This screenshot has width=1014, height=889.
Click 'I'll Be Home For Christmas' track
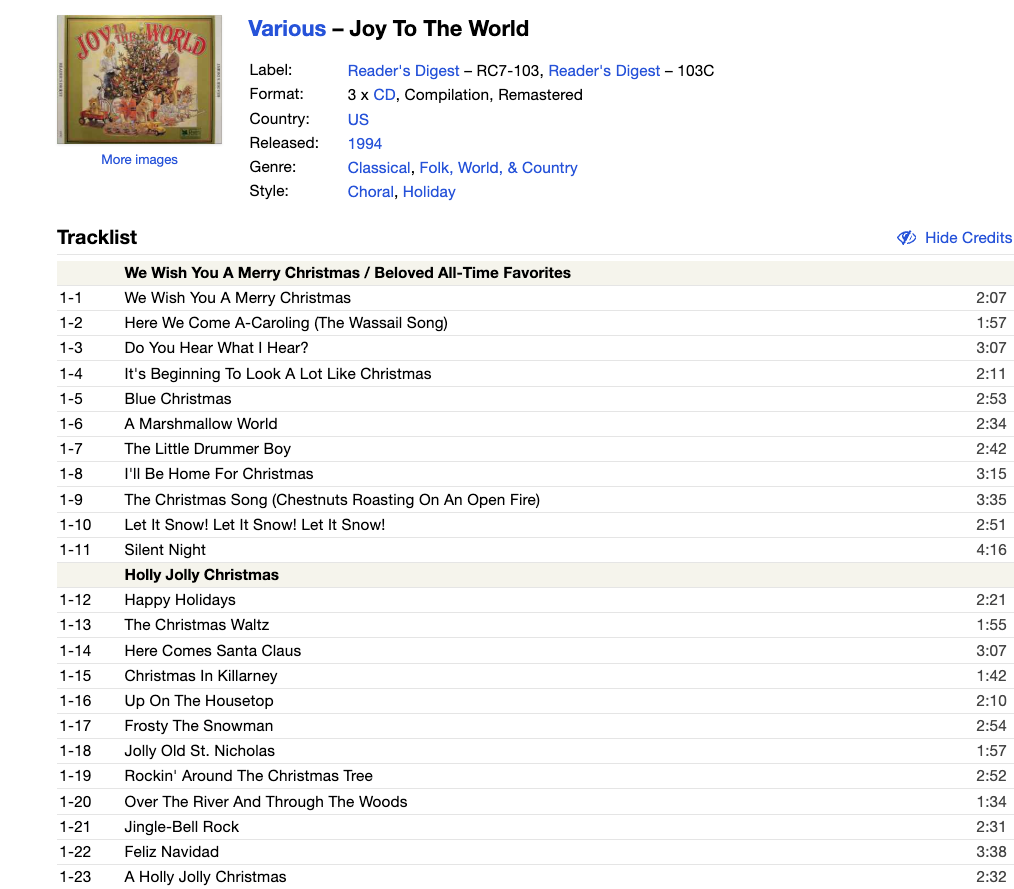(219, 474)
